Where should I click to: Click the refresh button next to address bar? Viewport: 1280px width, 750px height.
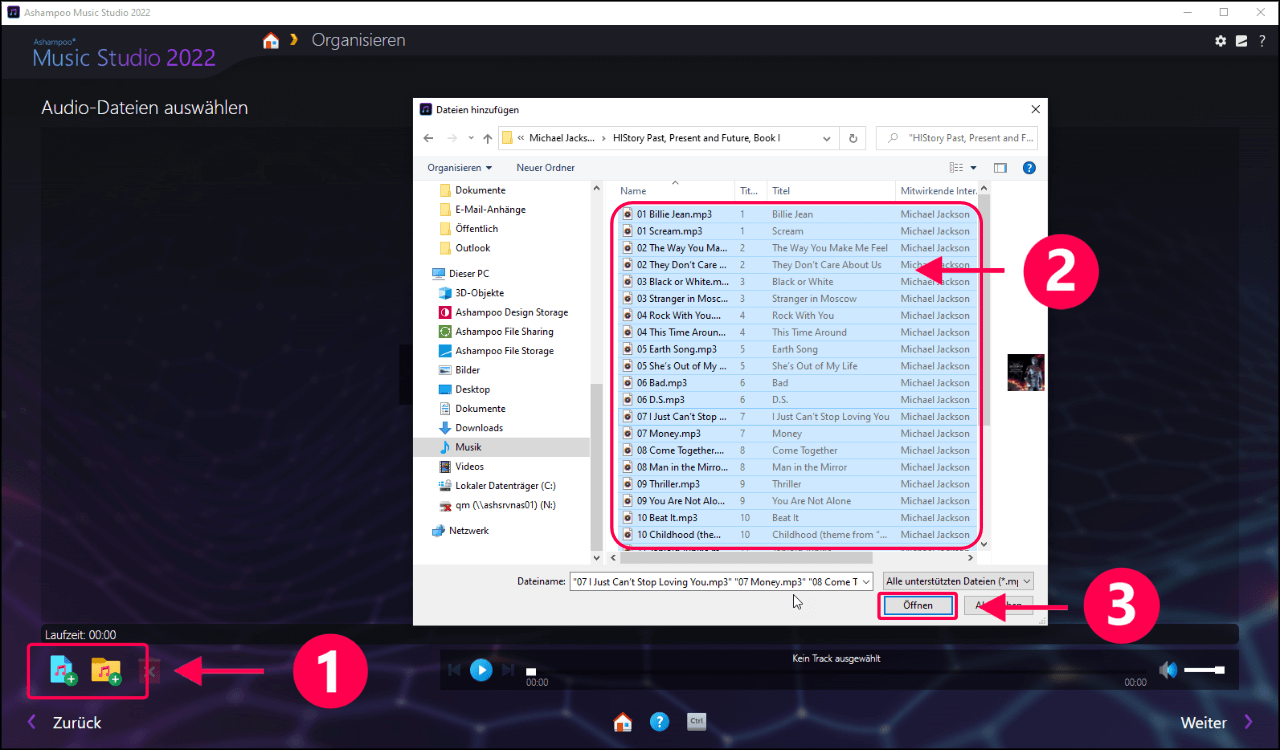[853, 138]
